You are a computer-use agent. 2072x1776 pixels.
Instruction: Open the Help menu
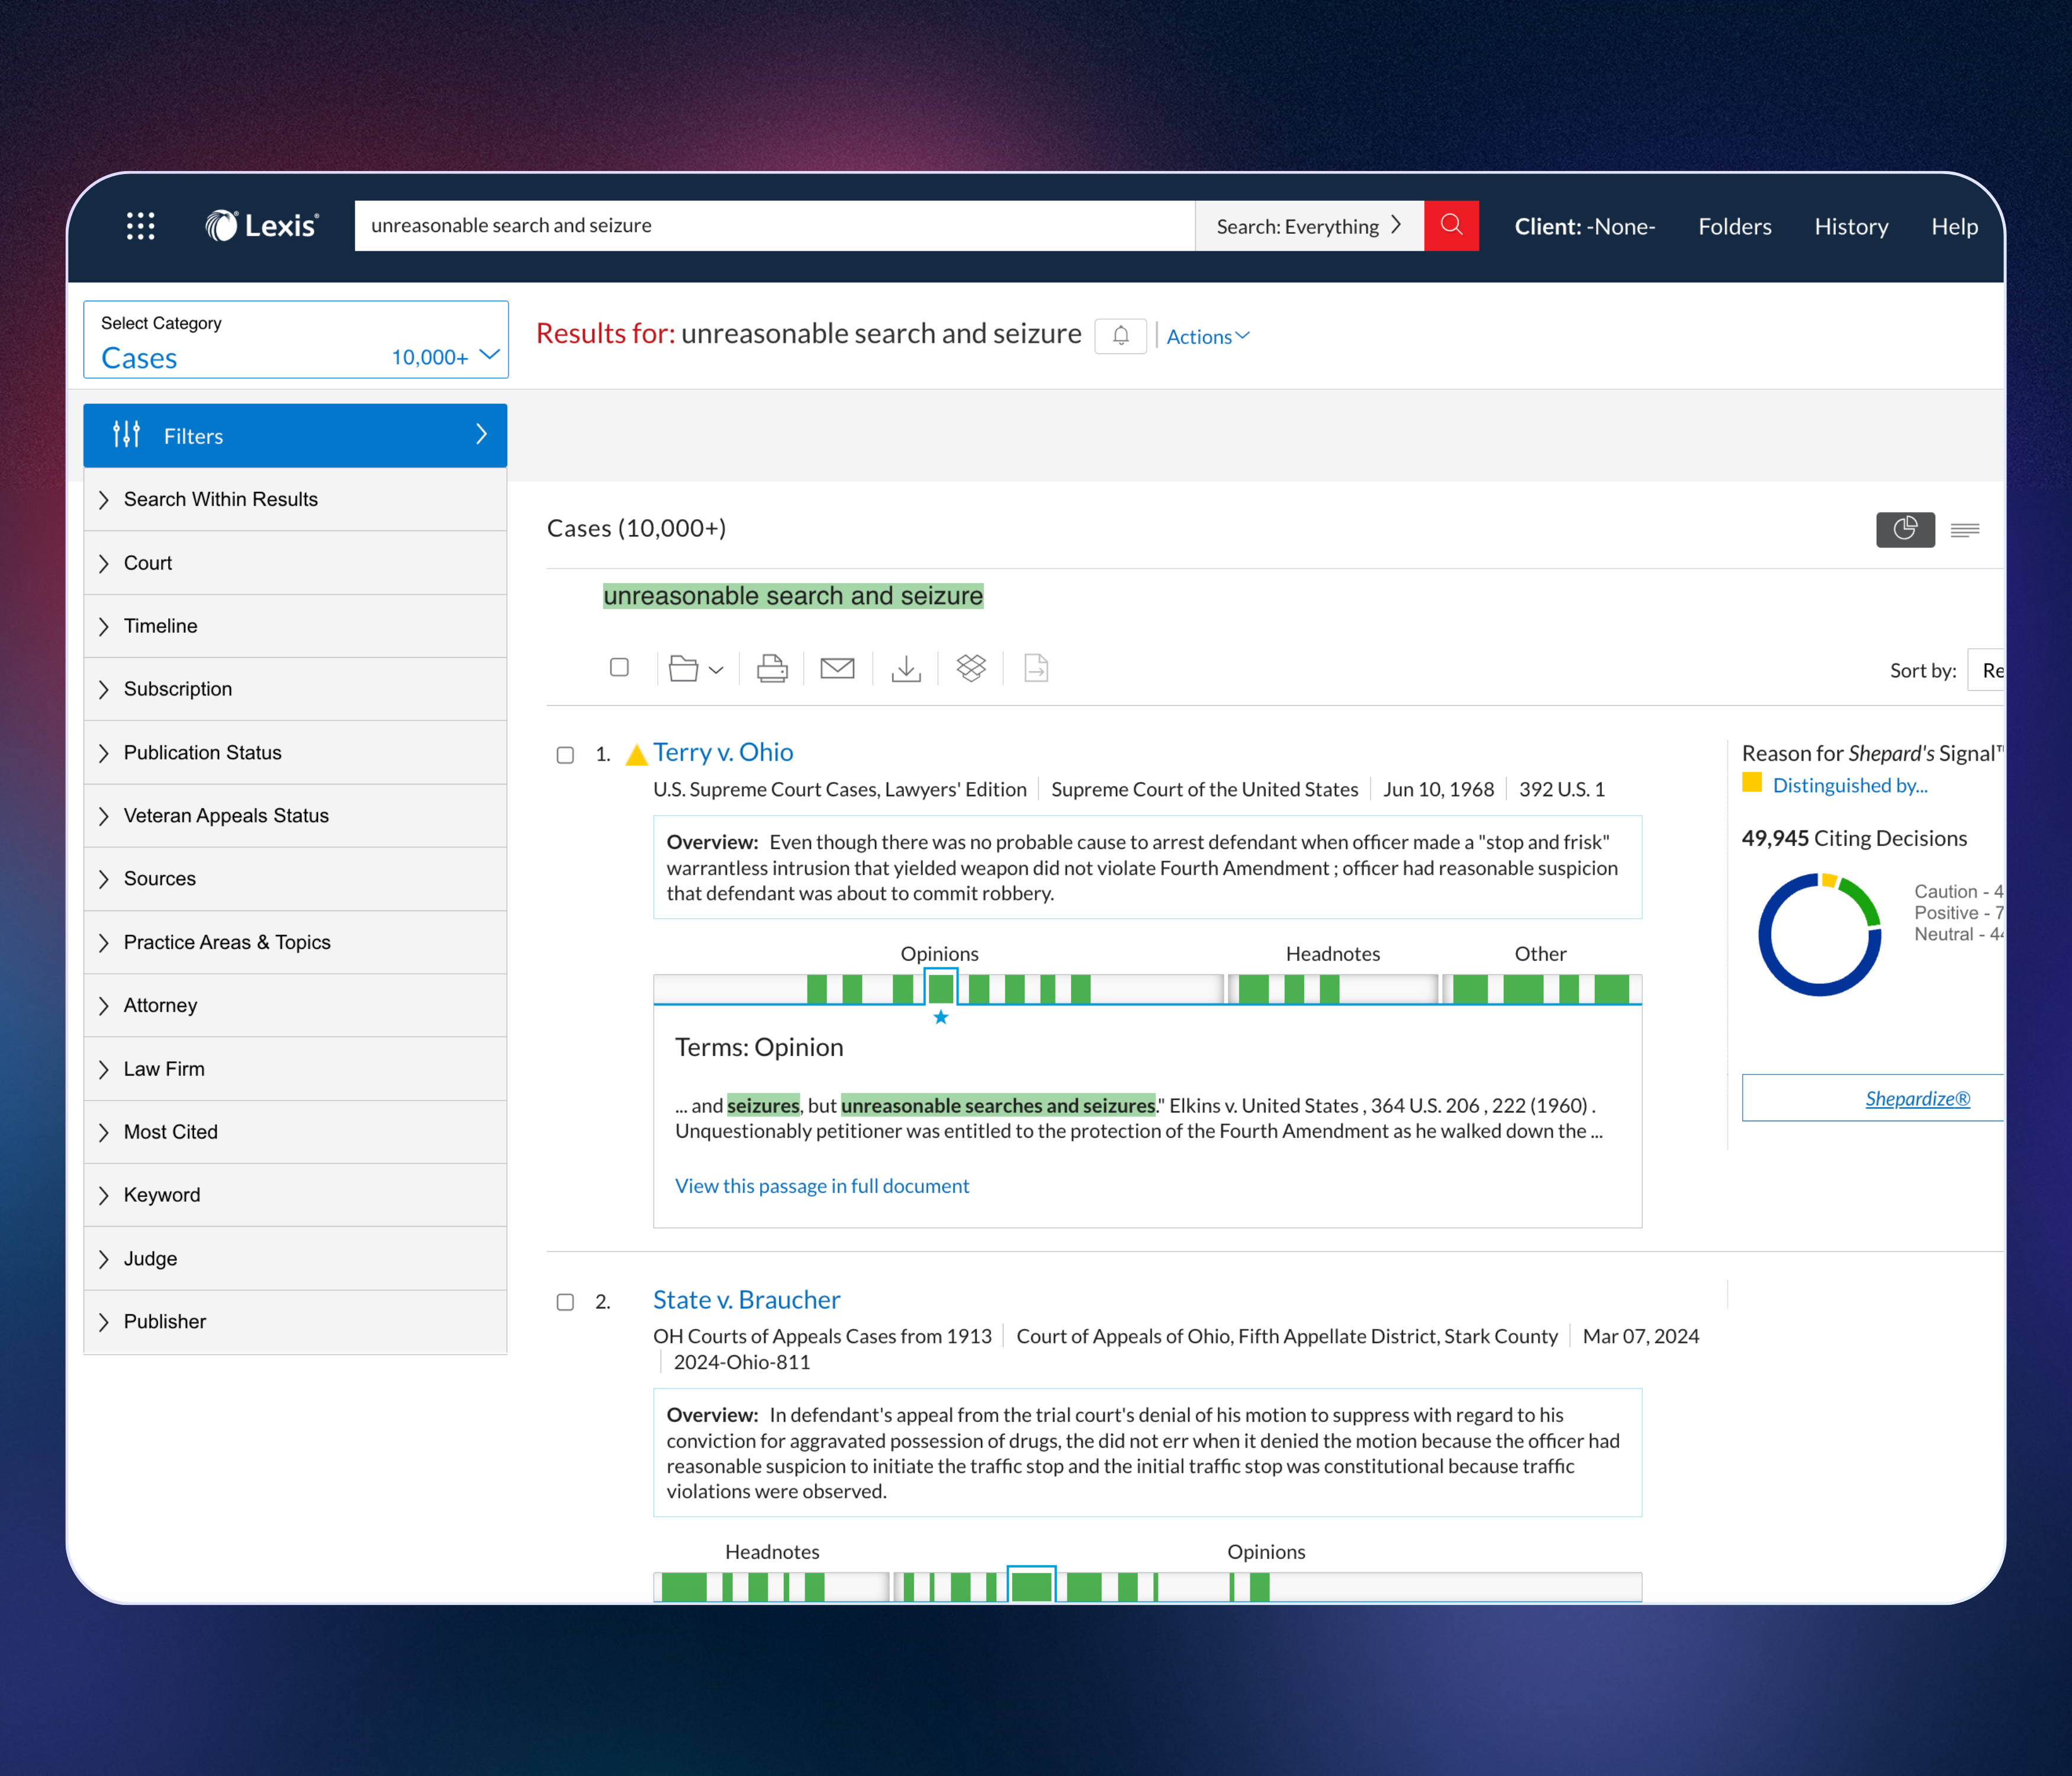coord(1954,227)
